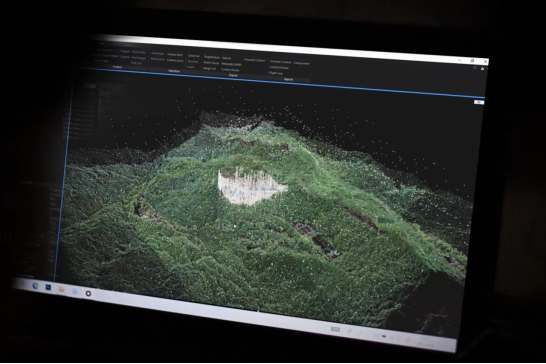This screenshot has width=546, height=364.
Task: Click the light blue round taskbar icon
Action: (75, 292)
